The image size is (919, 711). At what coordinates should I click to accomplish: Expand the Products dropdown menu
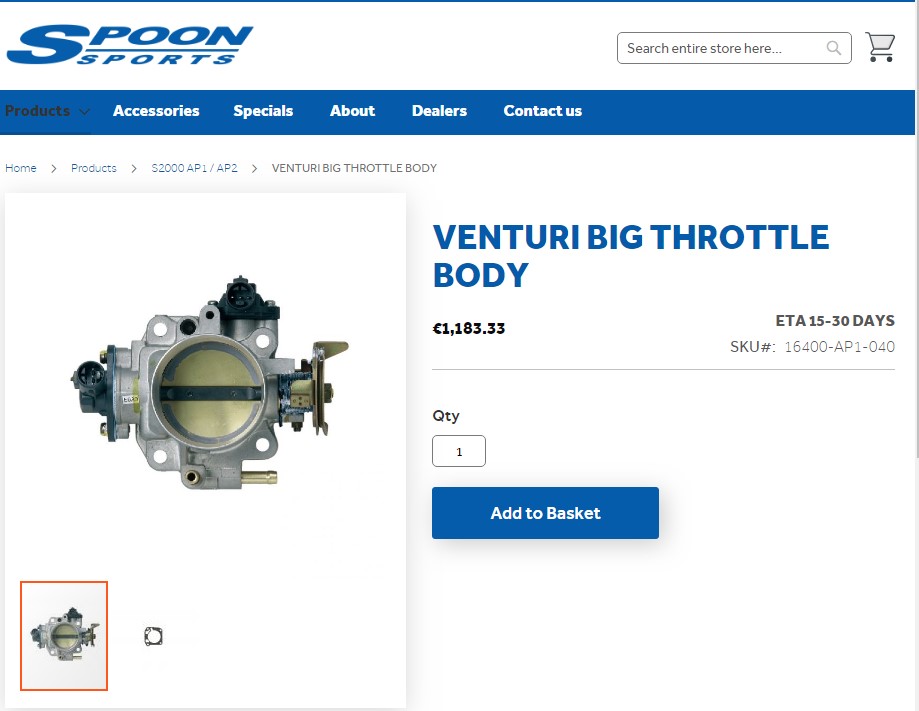click(x=38, y=111)
